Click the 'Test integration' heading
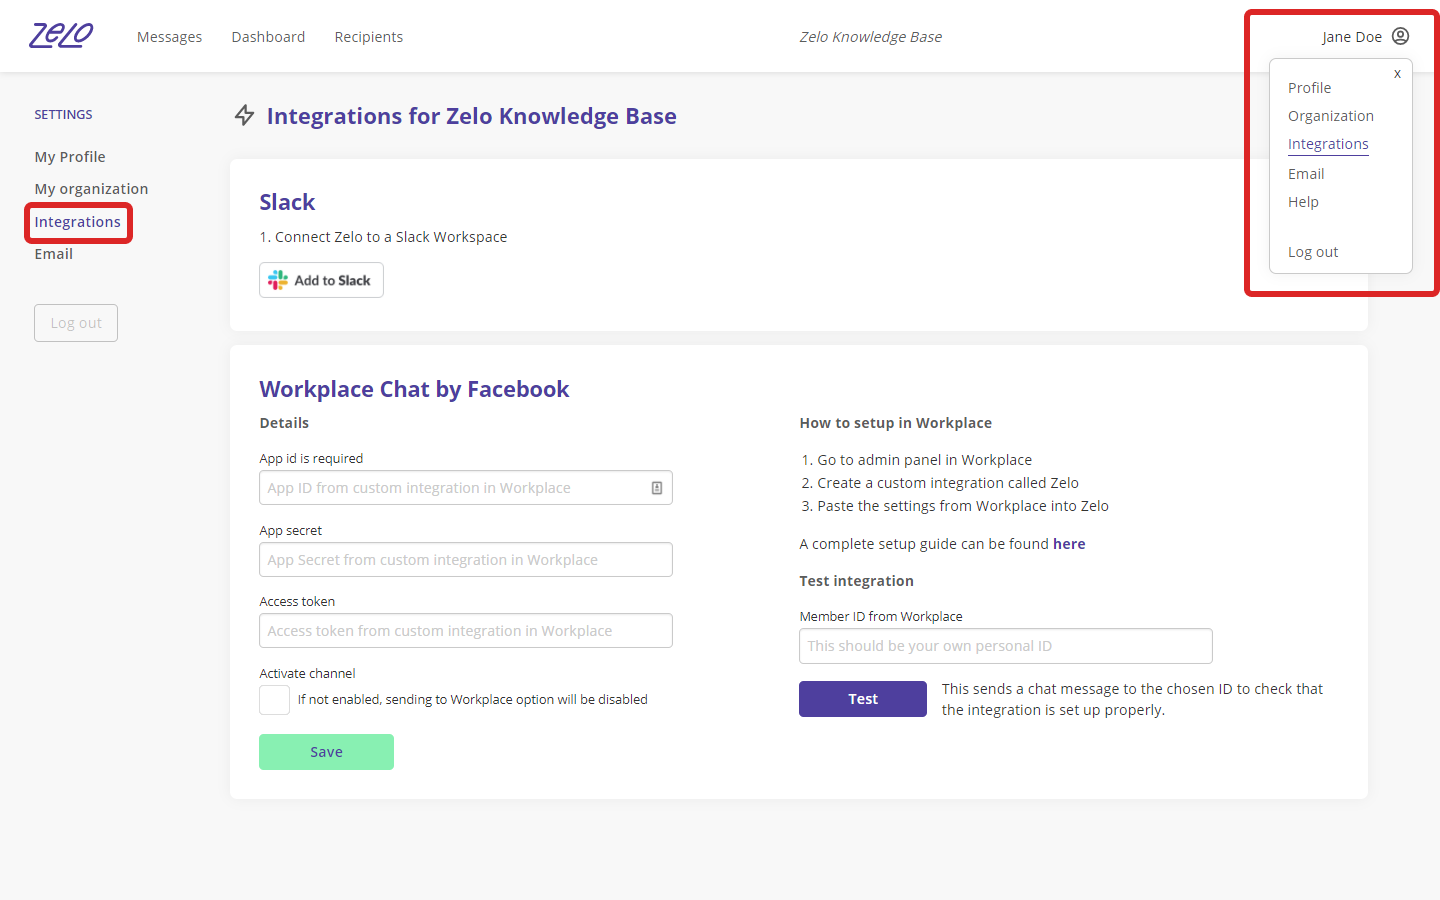The image size is (1440, 900). coord(857,581)
